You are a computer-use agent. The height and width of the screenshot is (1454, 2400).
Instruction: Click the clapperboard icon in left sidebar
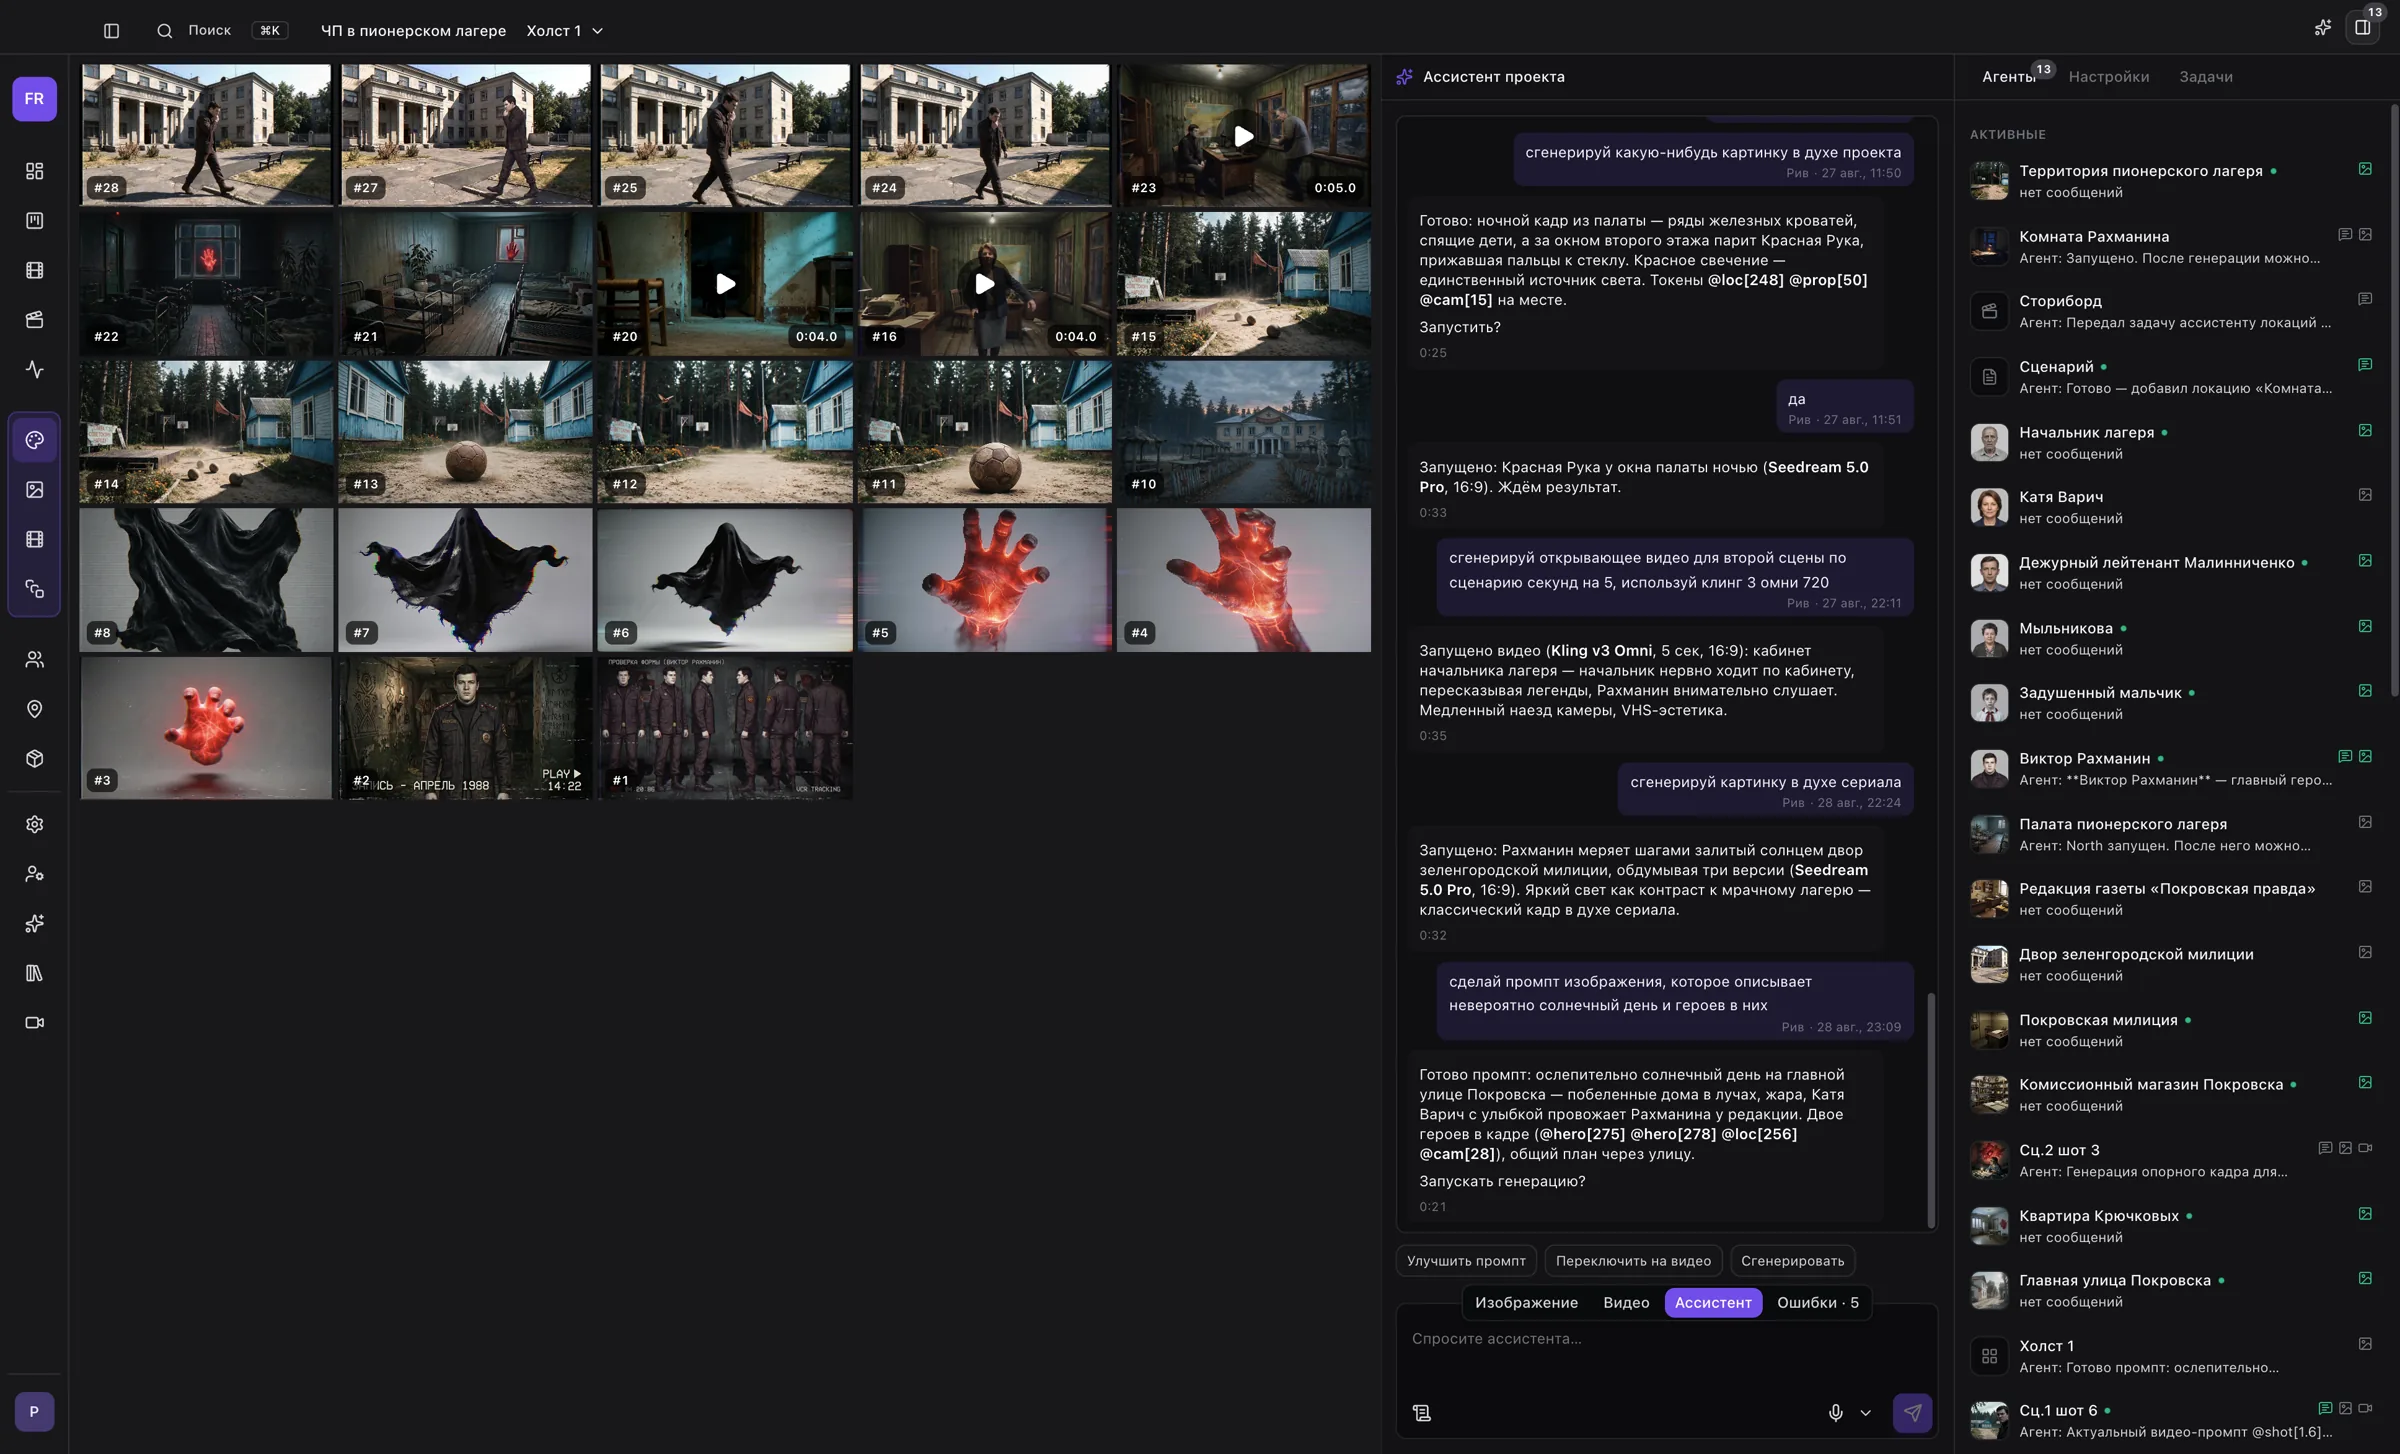click(34, 320)
